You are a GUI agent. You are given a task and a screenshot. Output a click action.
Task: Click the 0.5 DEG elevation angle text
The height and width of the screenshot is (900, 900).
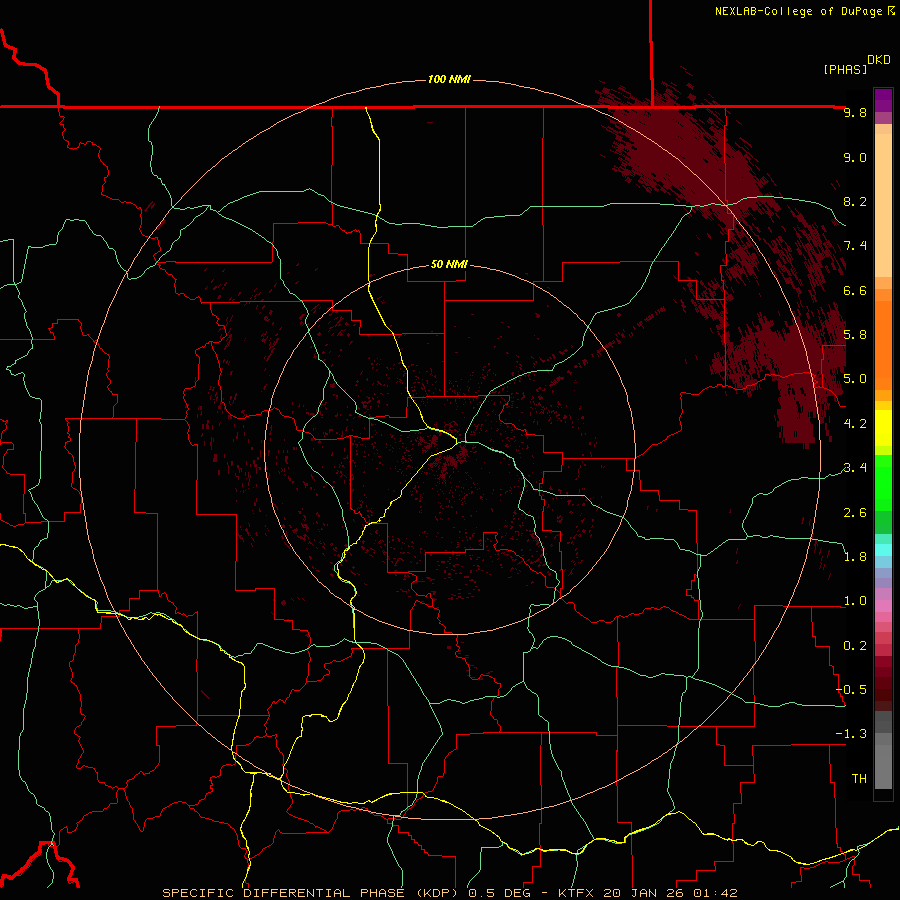pos(502,893)
